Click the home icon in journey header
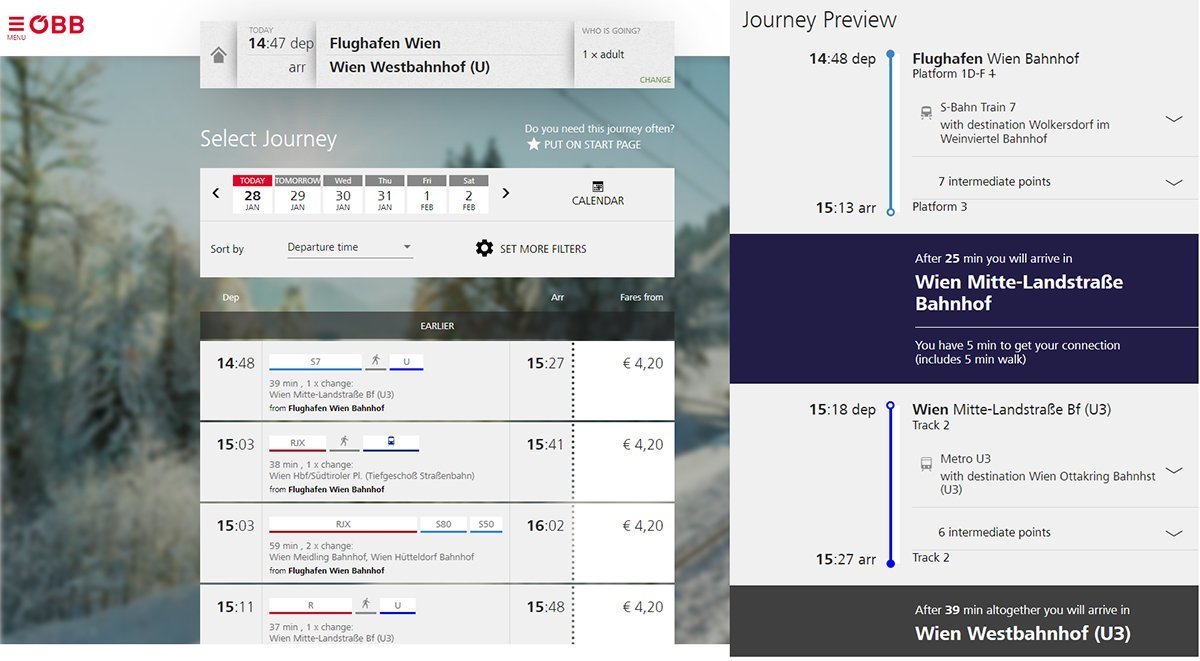Screen dimensions: 1200x661 (218, 55)
